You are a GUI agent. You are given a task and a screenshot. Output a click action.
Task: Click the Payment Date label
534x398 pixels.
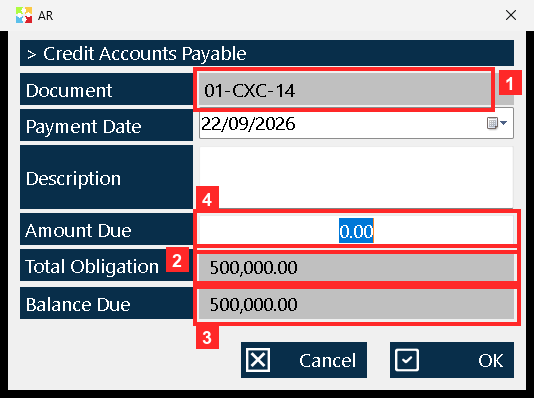(106, 125)
